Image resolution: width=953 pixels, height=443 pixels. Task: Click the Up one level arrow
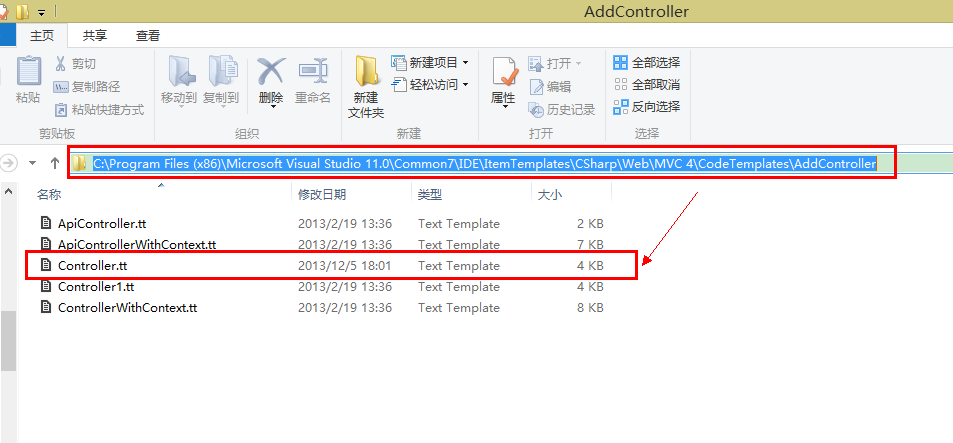(x=55, y=162)
